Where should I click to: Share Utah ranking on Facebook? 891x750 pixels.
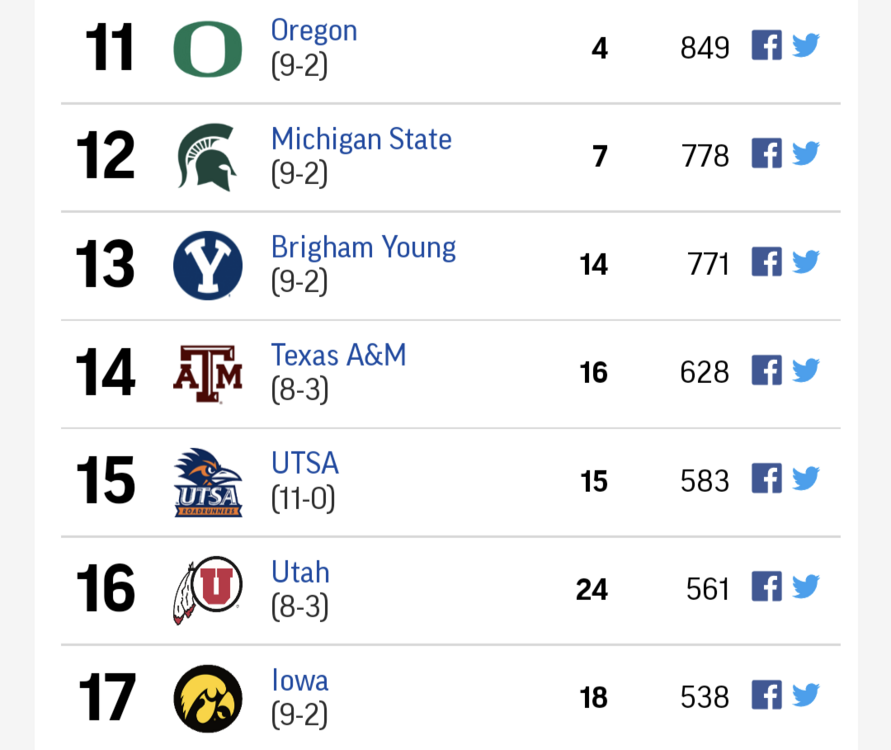coord(767,586)
